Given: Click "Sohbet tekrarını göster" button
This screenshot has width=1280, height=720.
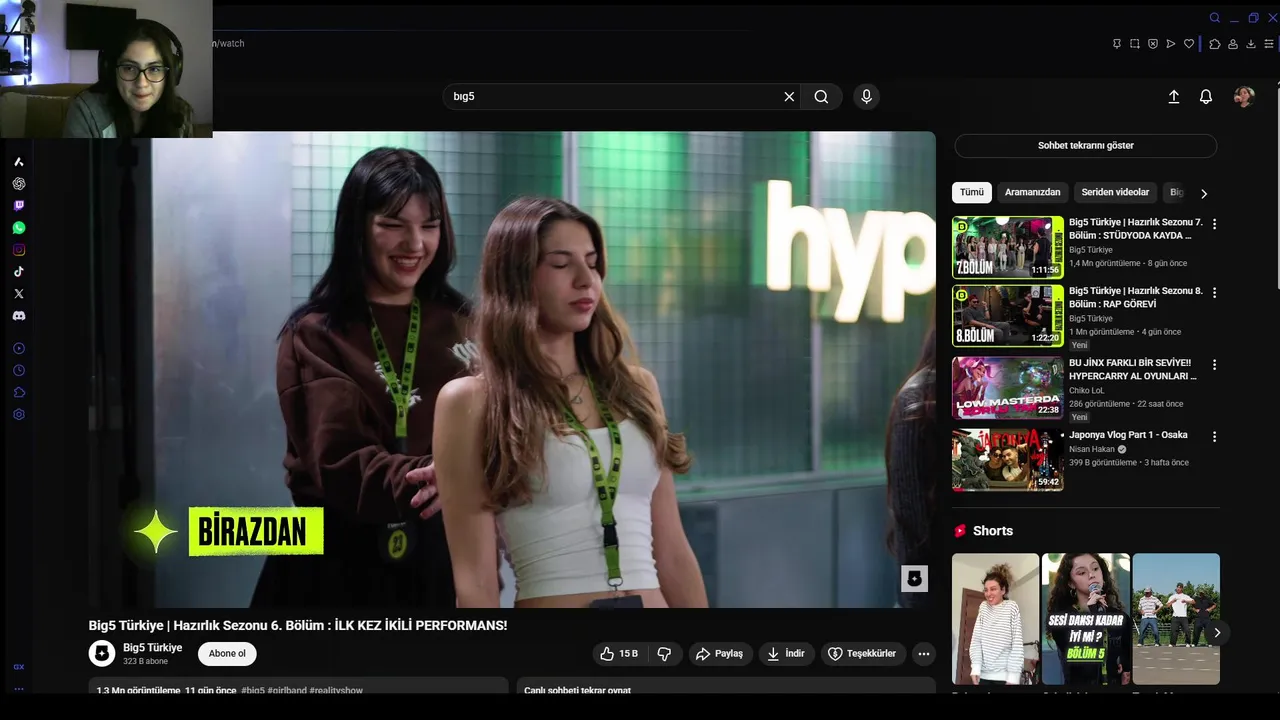Looking at the screenshot, I should (x=1086, y=146).
